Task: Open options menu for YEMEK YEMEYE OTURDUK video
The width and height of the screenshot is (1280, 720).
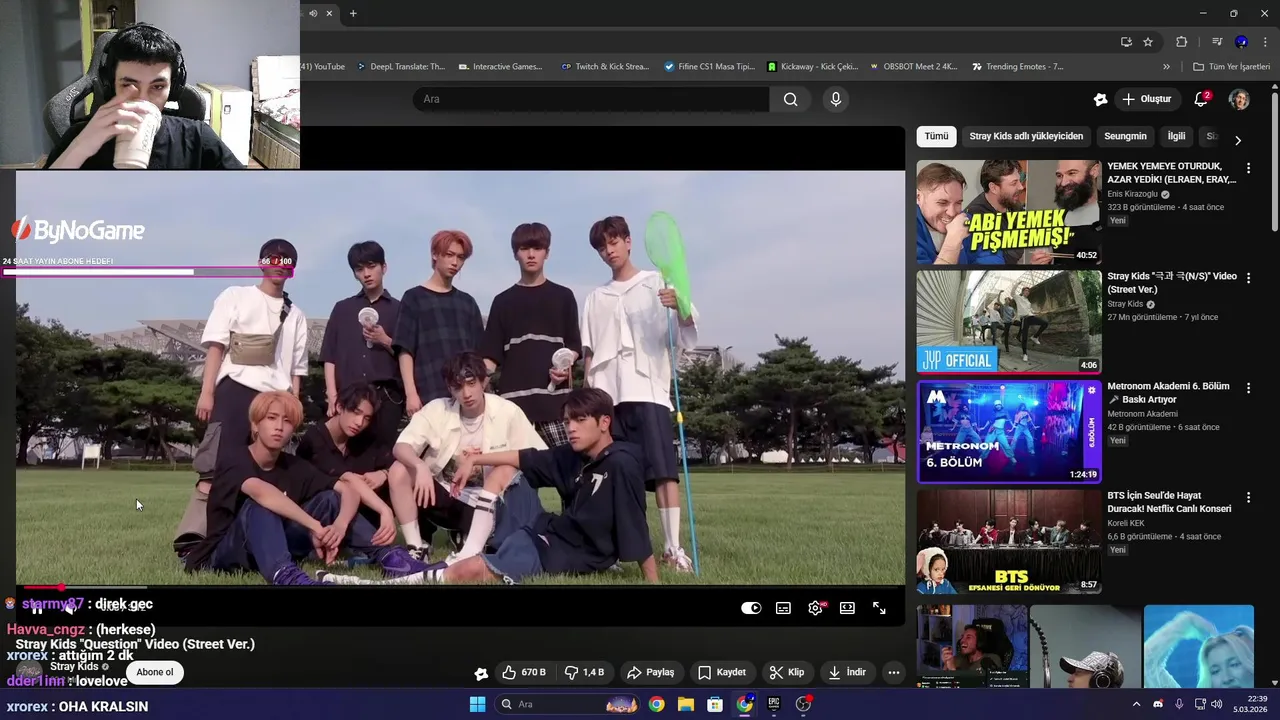Action: click(x=1248, y=168)
